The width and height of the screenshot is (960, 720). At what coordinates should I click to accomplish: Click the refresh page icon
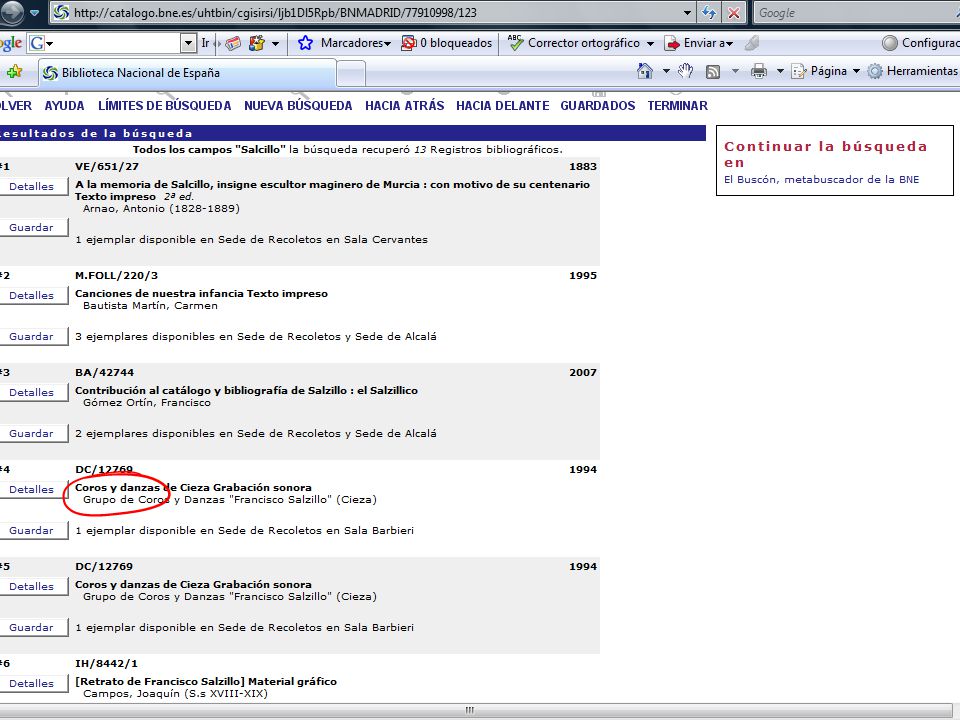[x=709, y=12]
